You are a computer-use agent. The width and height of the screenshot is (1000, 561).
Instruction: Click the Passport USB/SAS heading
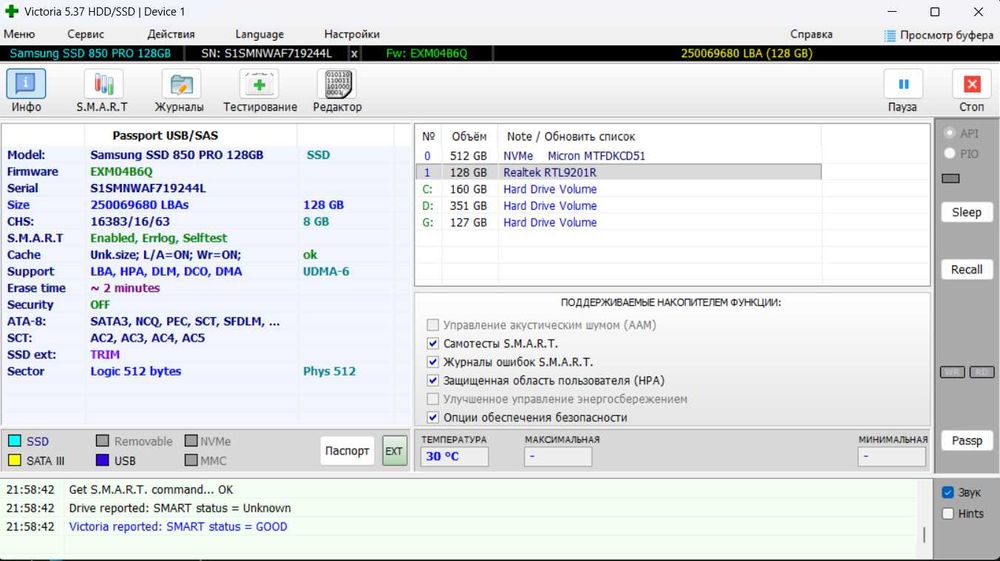[x=165, y=135]
